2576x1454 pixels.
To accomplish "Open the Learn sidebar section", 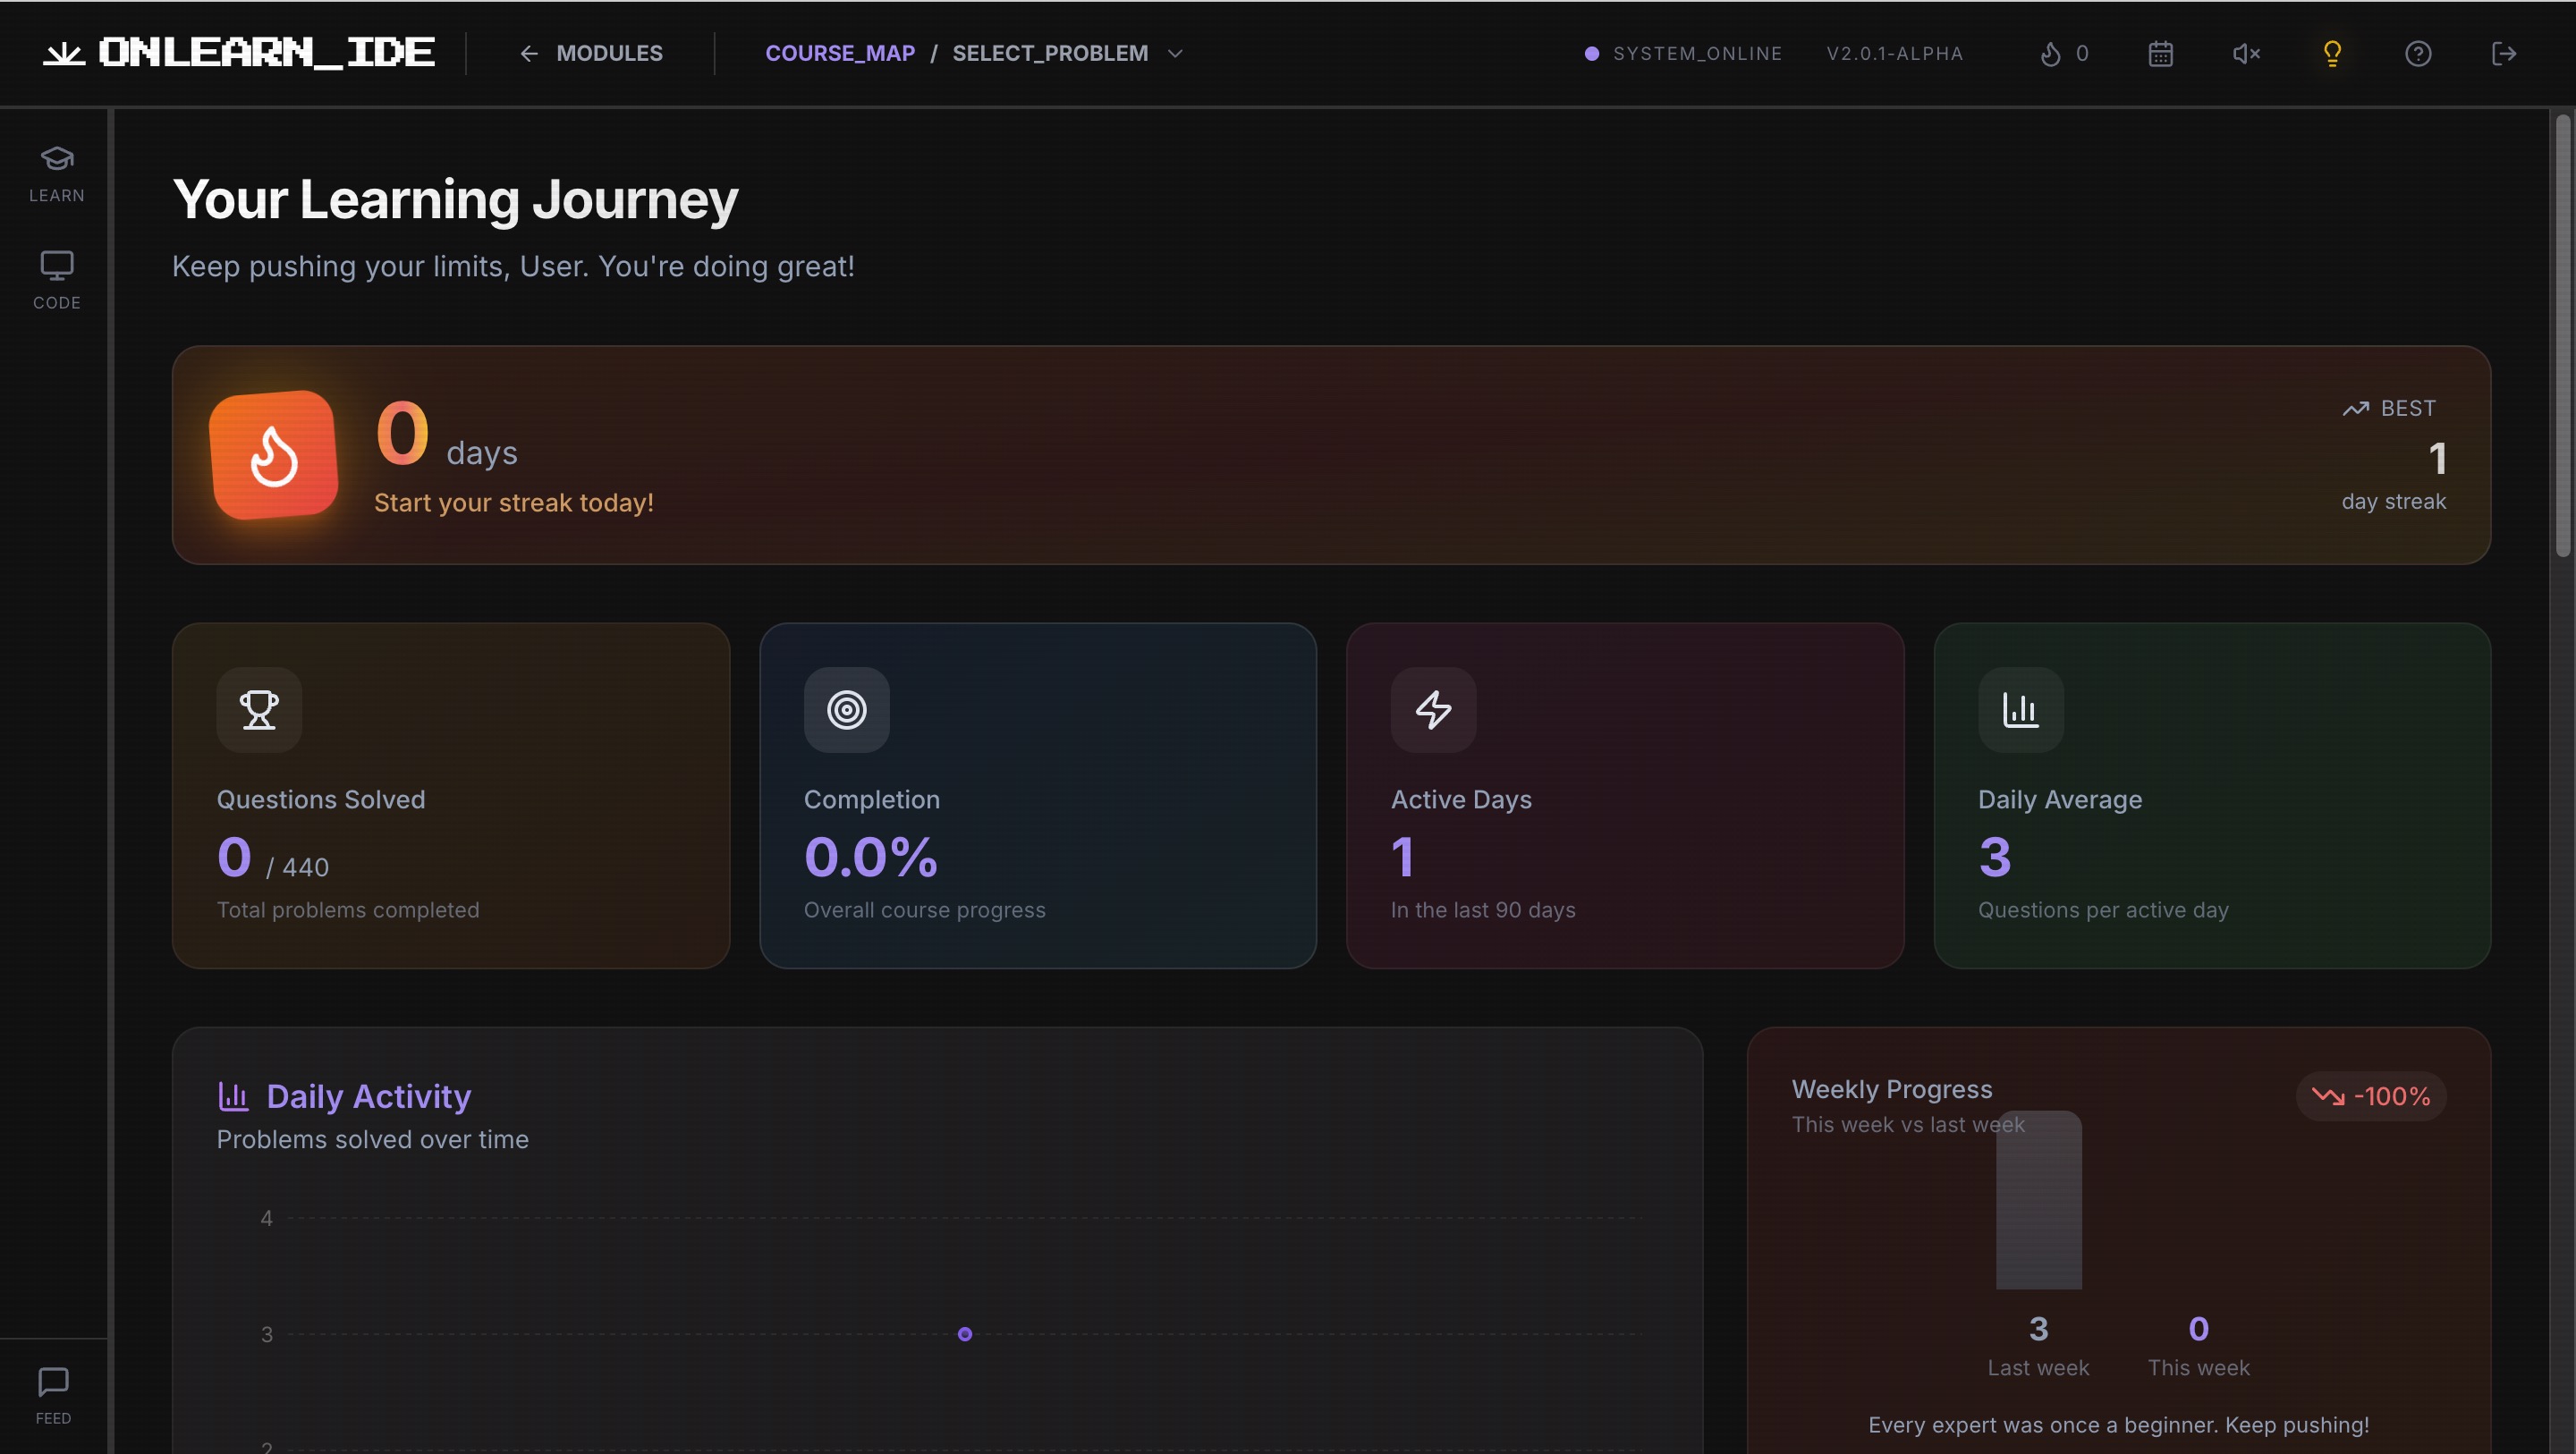I will click(x=56, y=173).
